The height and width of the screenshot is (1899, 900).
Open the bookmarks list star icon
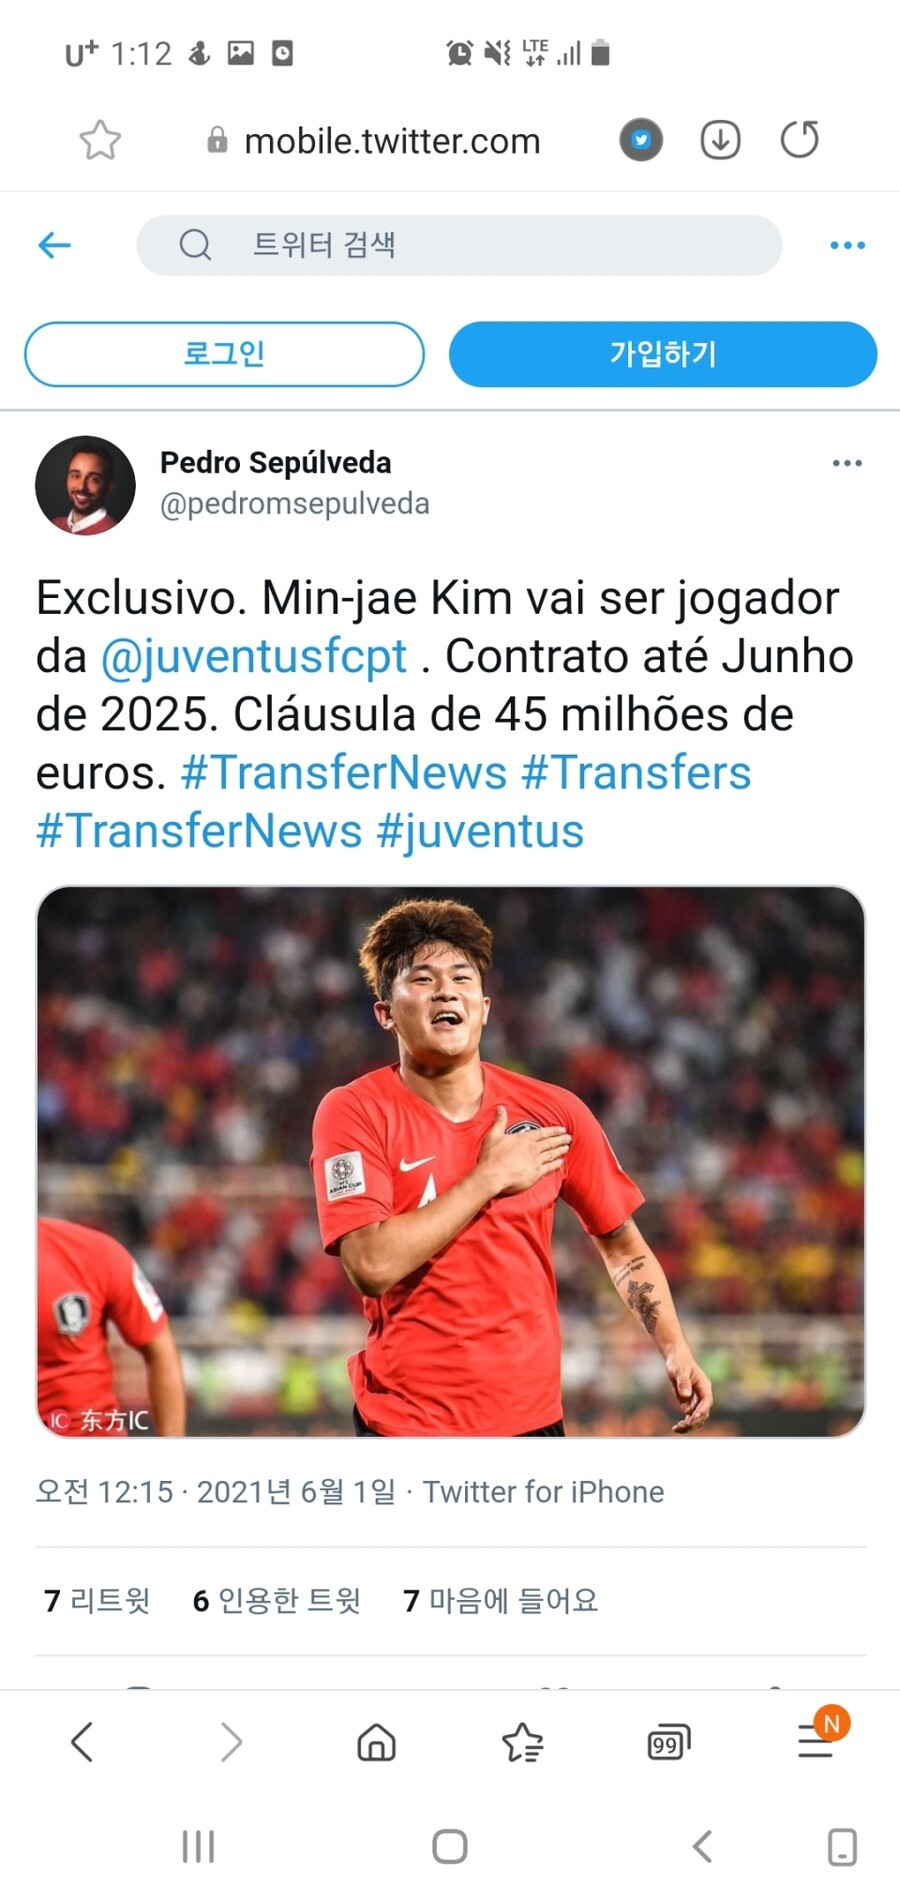[x=522, y=1742]
